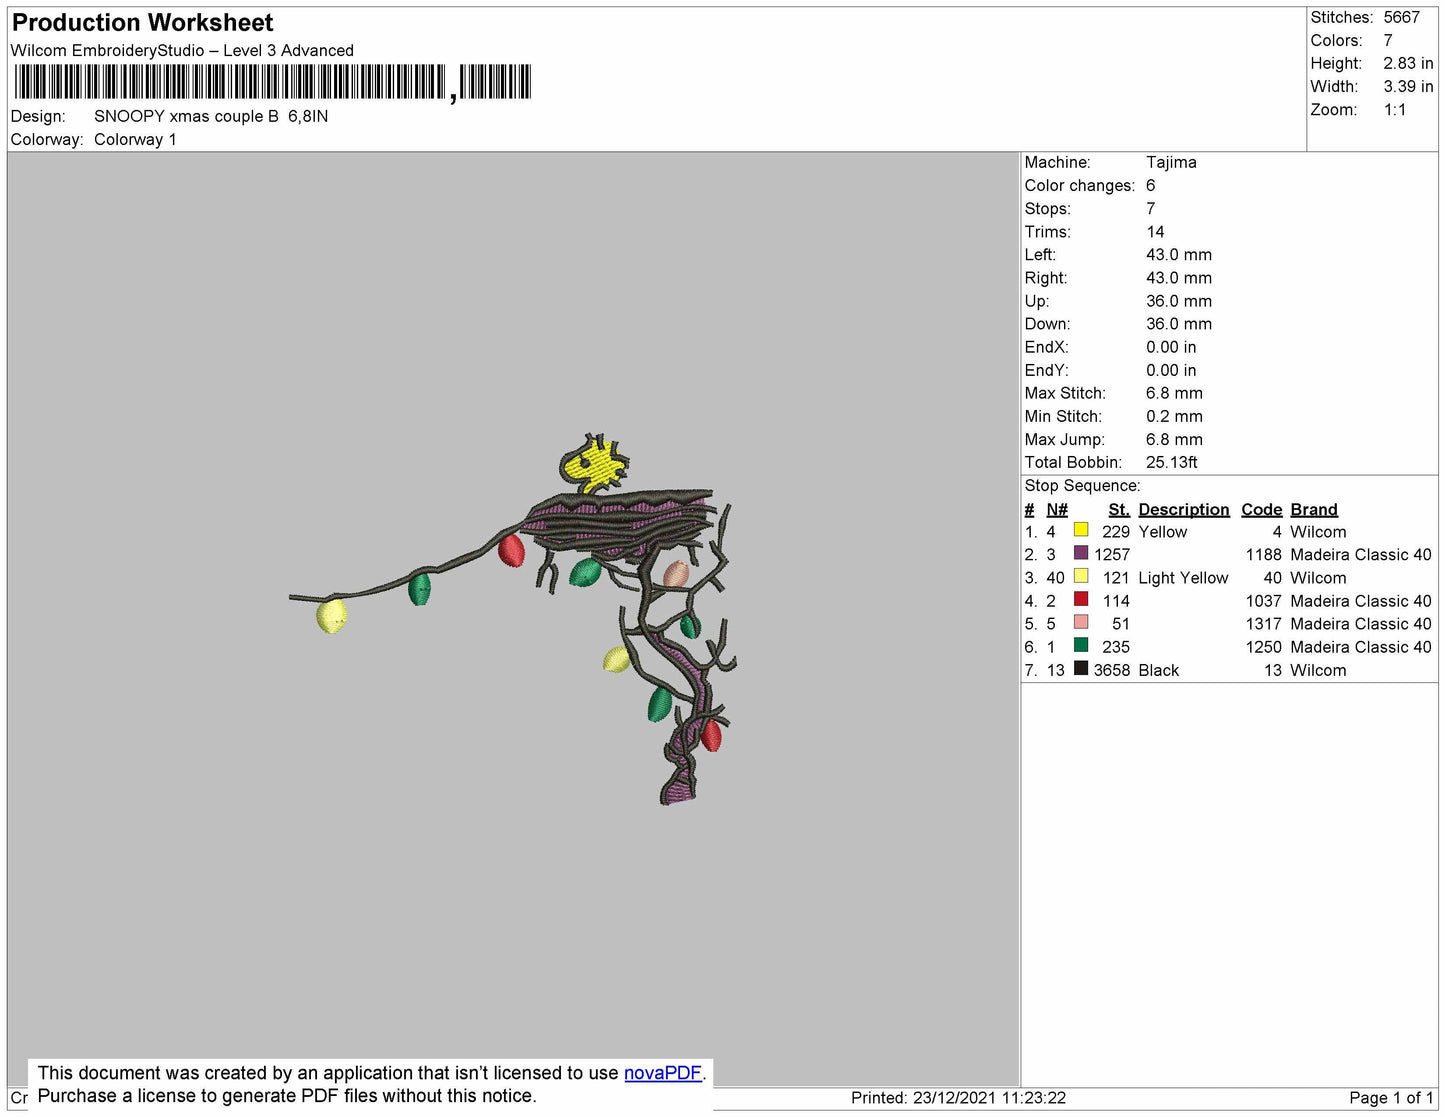This screenshot has width=1445, height=1117.
Task: Click the 'Production Worksheet' title
Action: click(x=142, y=22)
